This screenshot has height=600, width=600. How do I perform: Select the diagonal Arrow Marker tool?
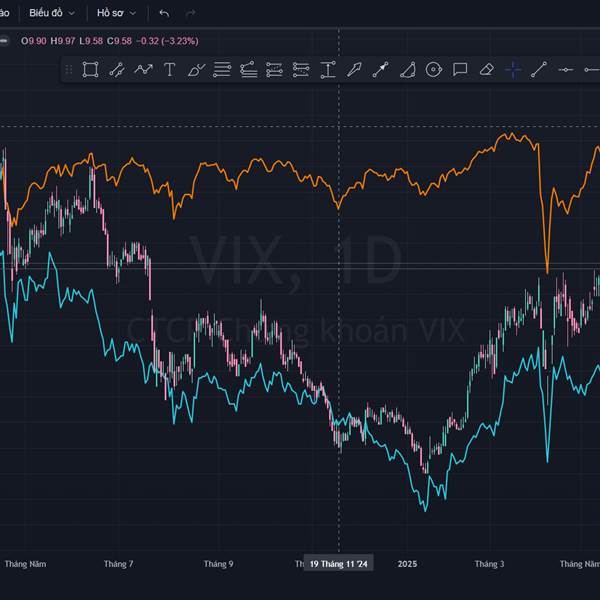tap(354, 70)
